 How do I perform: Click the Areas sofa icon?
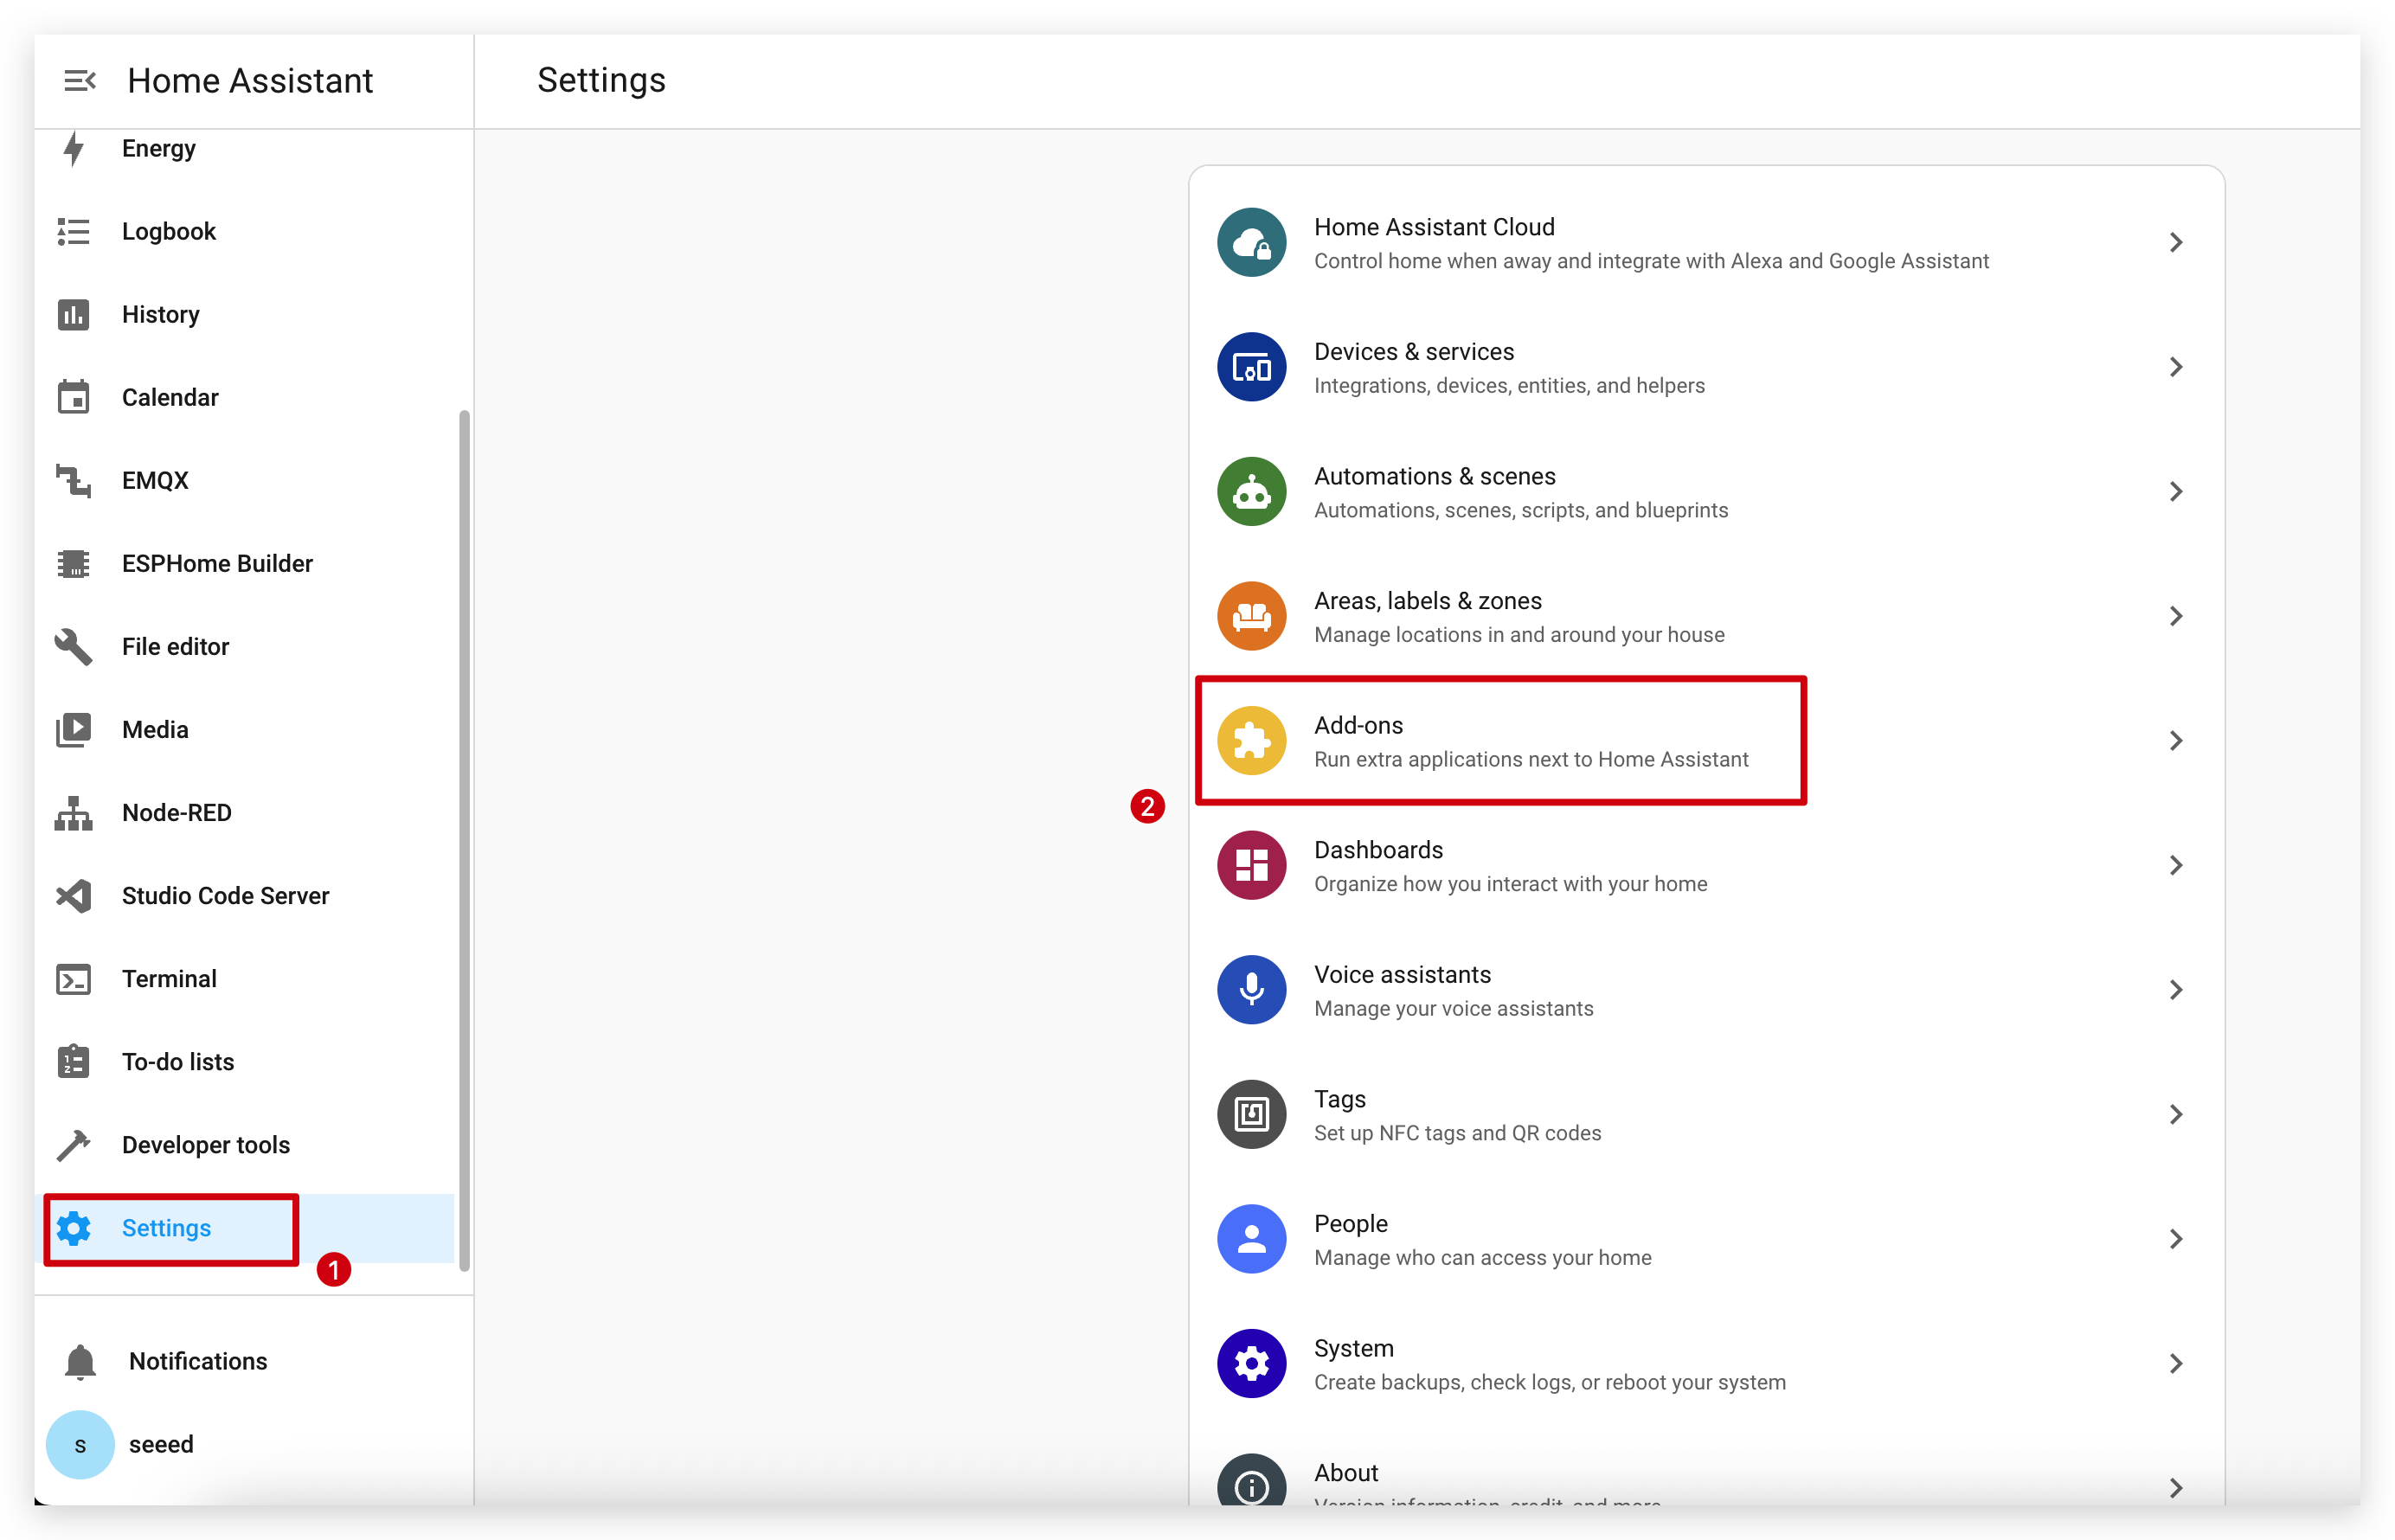click(x=1251, y=616)
